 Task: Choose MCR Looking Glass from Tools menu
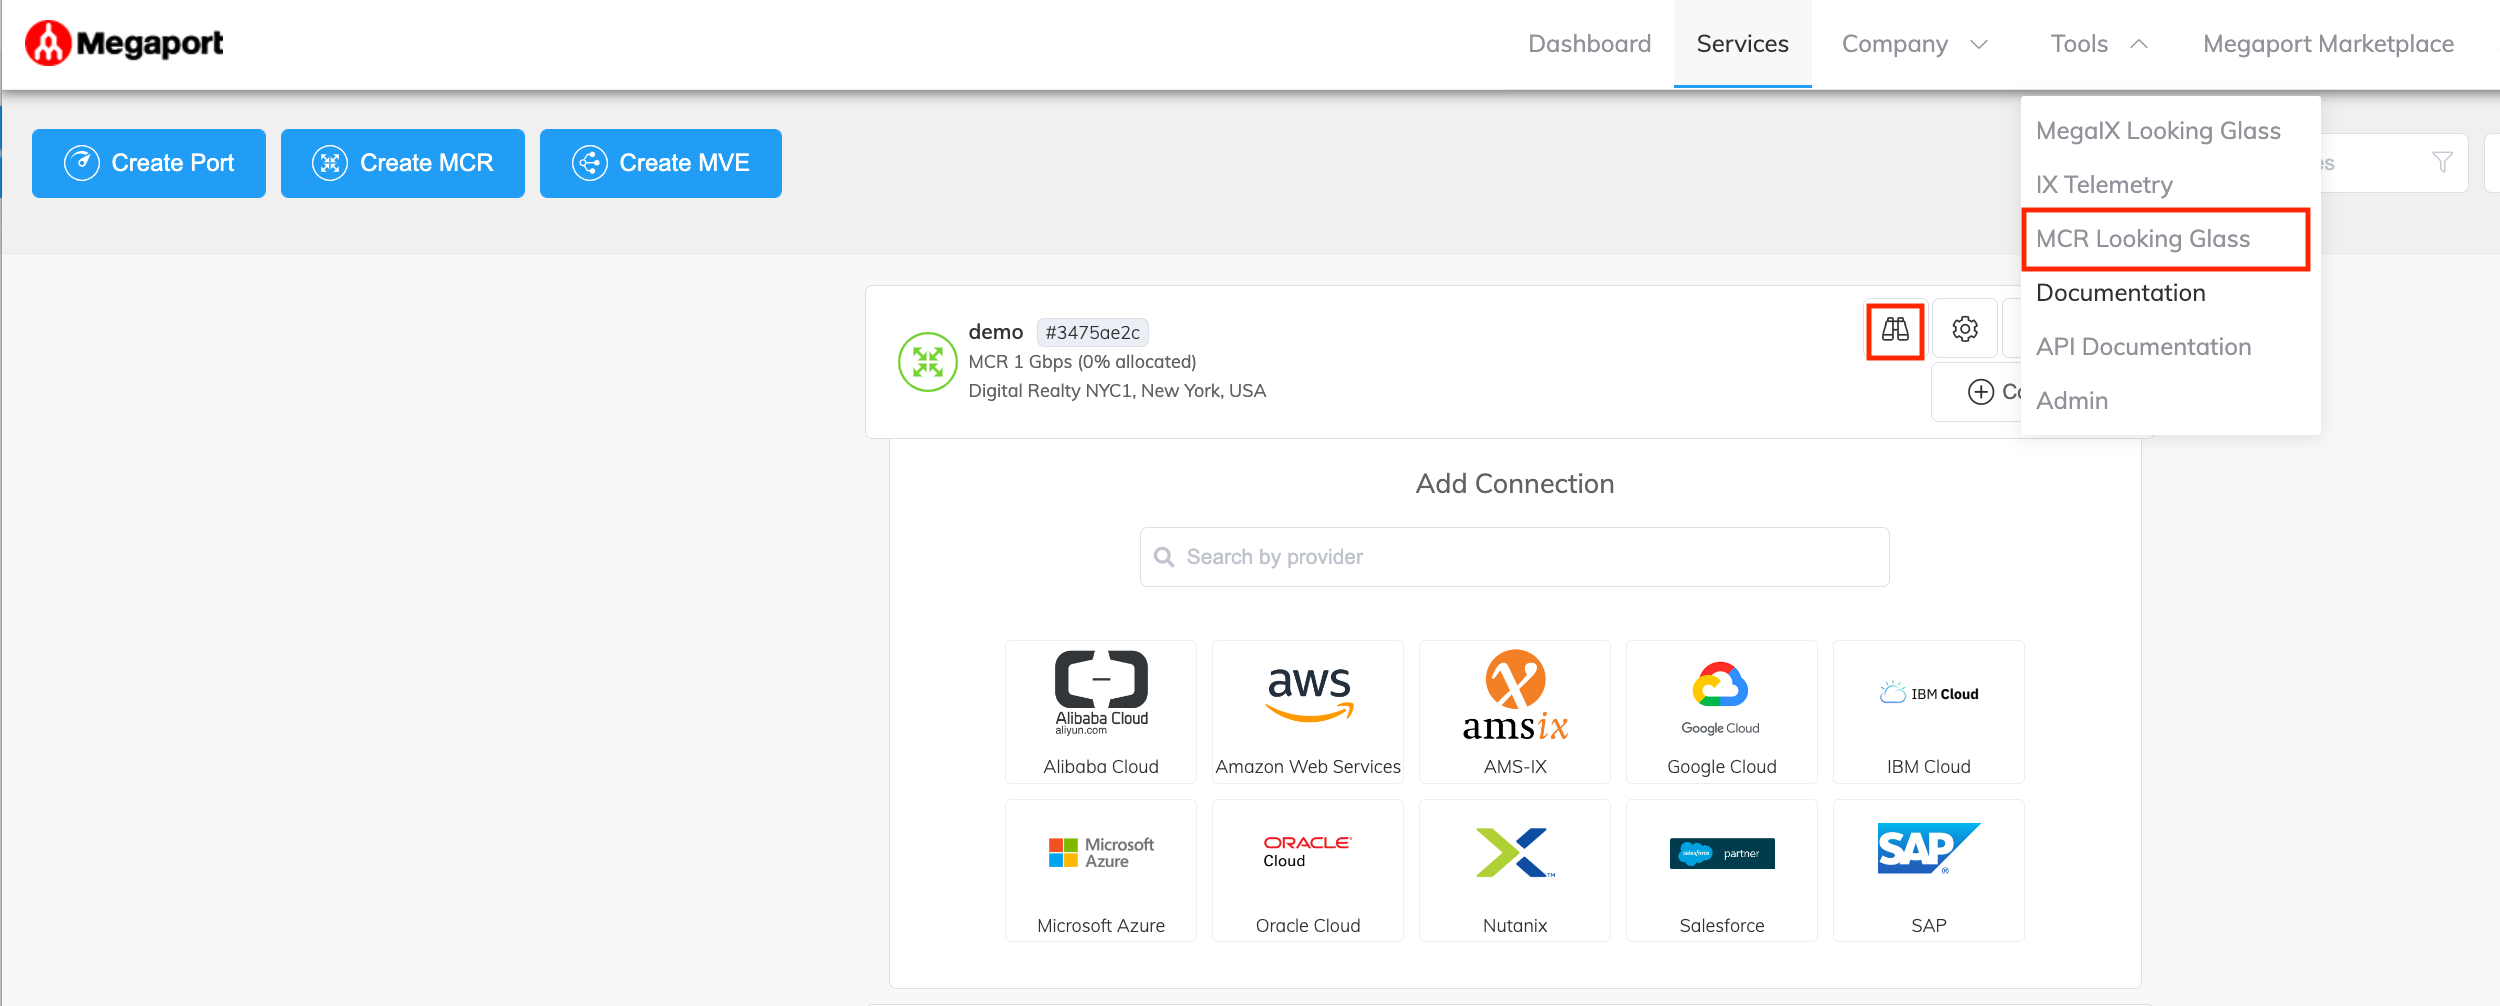click(2143, 239)
